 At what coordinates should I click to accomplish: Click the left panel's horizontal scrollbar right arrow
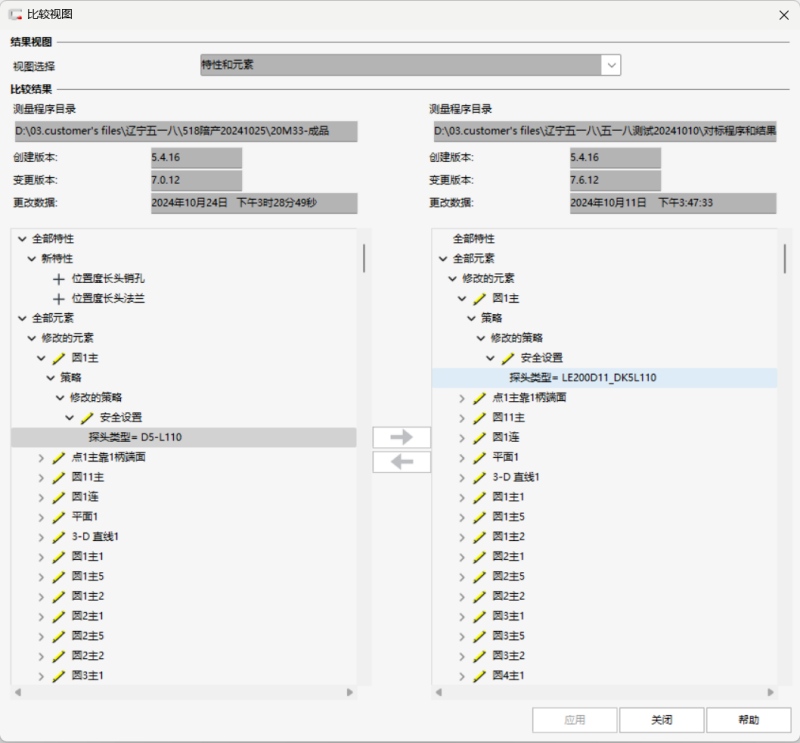point(350,692)
